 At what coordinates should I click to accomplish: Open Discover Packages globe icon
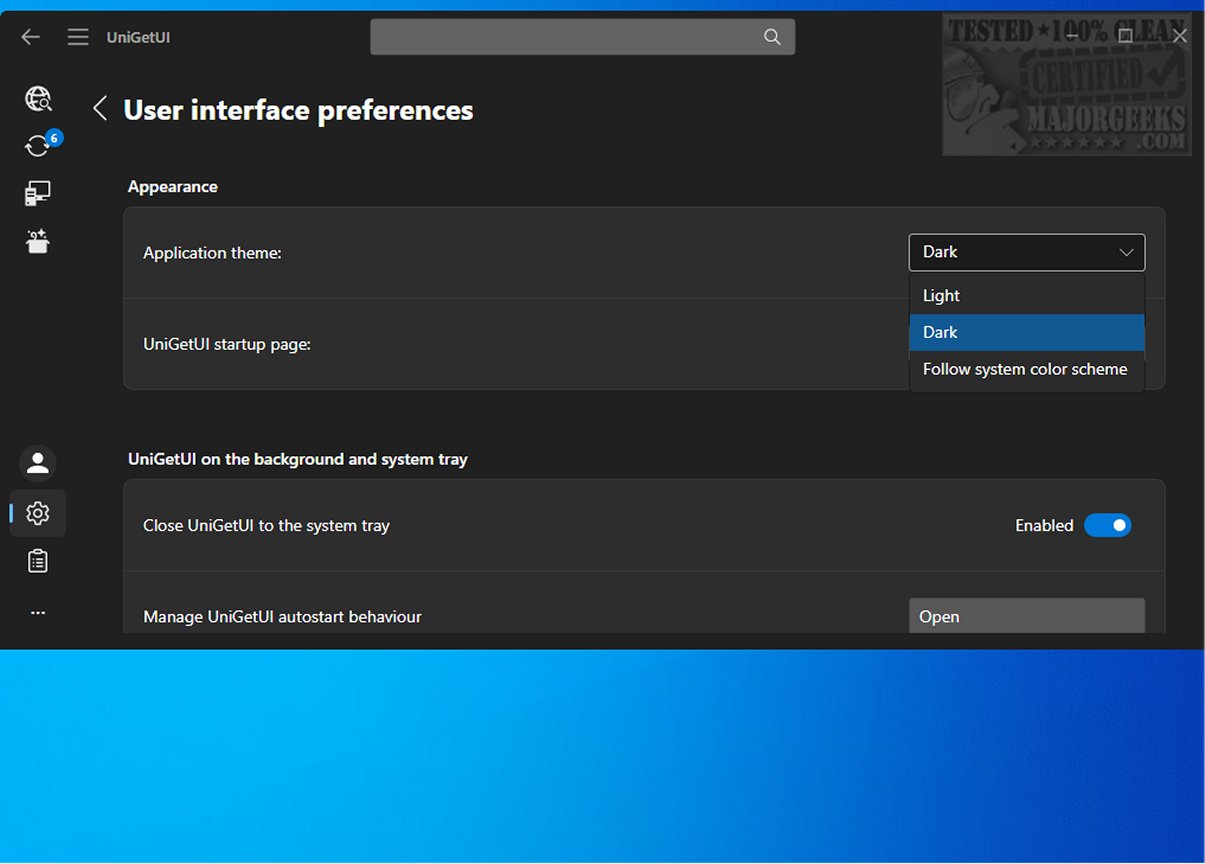pos(38,98)
